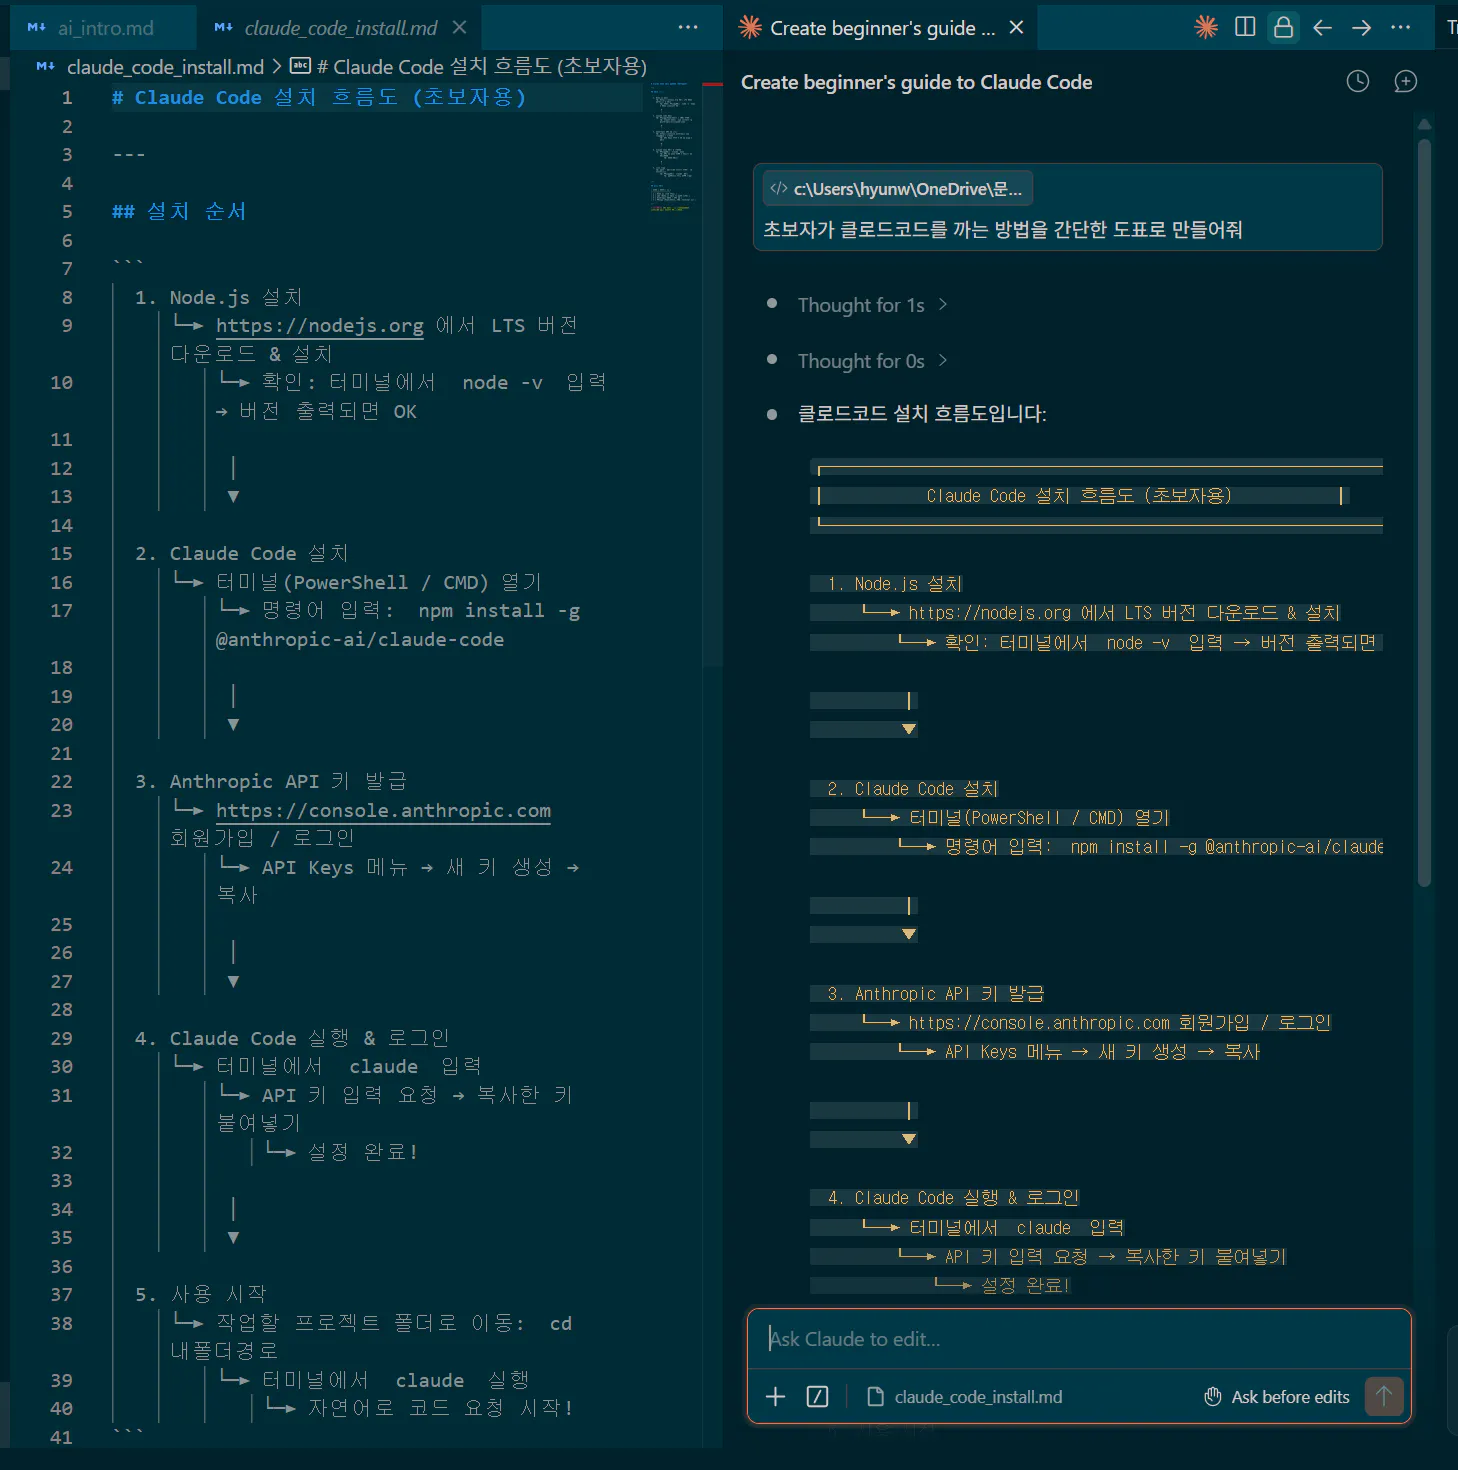
Task: Expand the 'Thought for 1s' section
Action: pyautogui.click(x=872, y=305)
